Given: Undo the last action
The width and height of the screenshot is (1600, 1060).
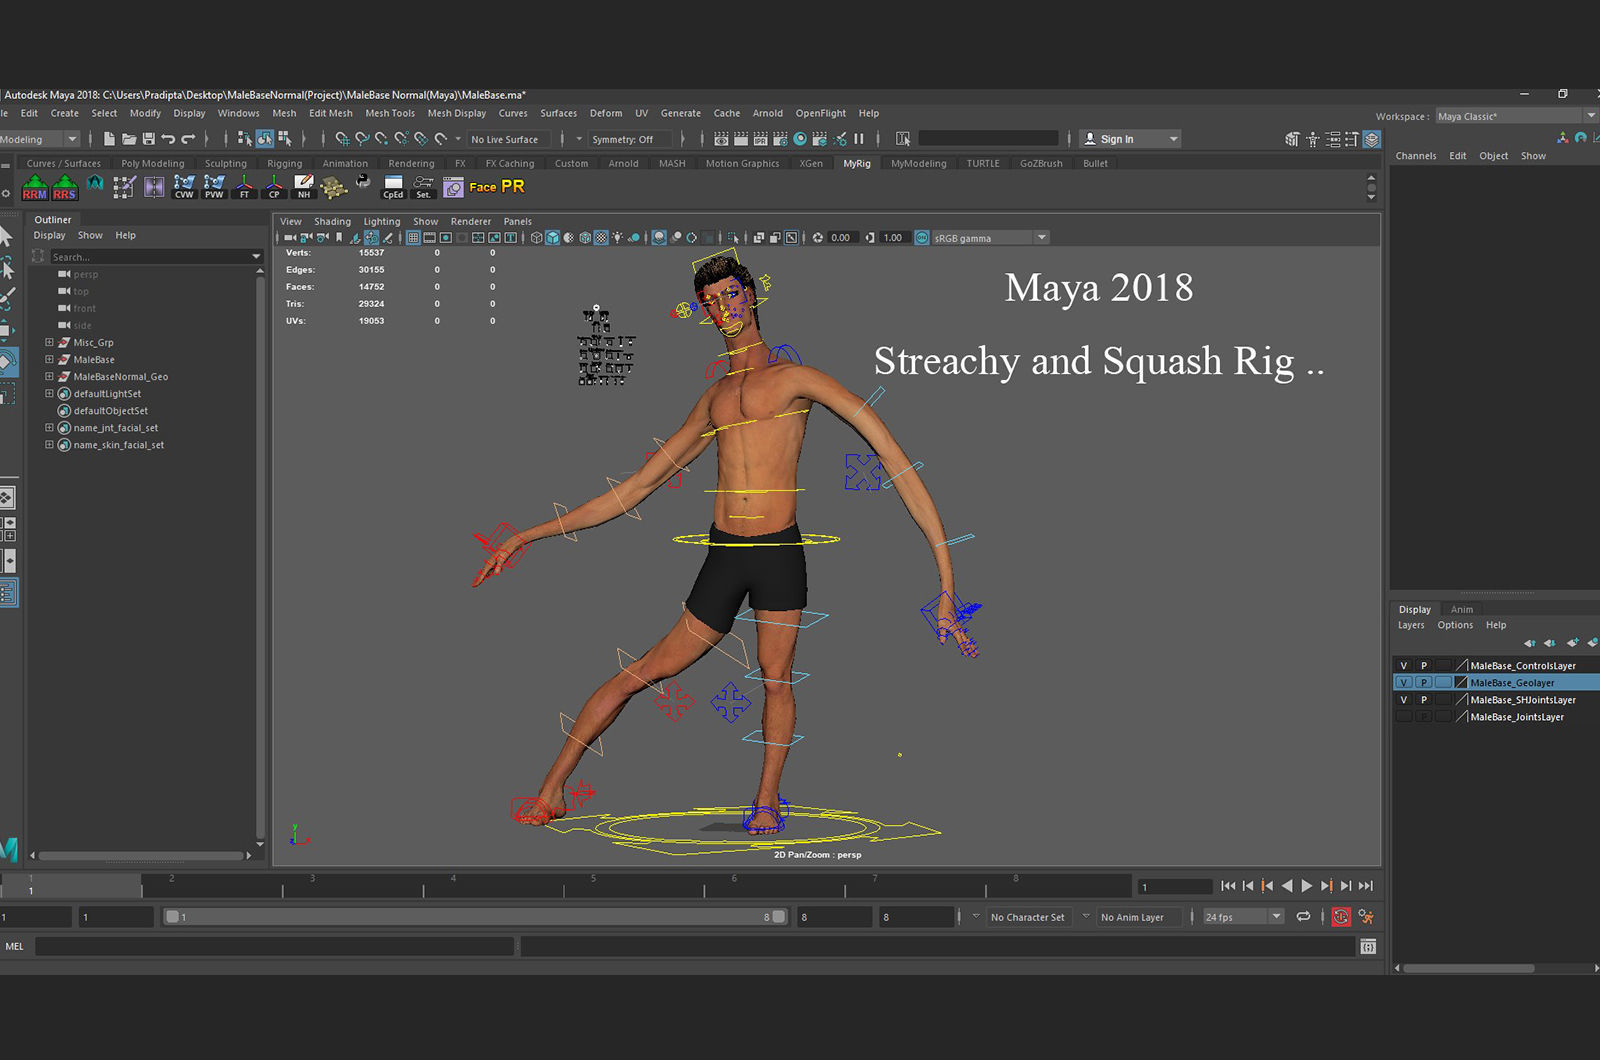Looking at the screenshot, I should click(168, 139).
